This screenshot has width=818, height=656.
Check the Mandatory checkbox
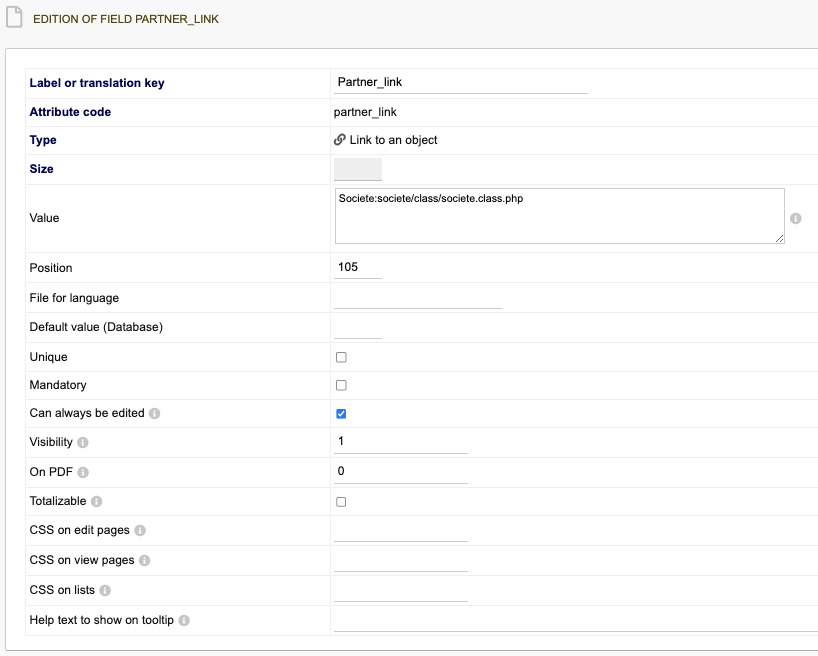coord(341,385)
